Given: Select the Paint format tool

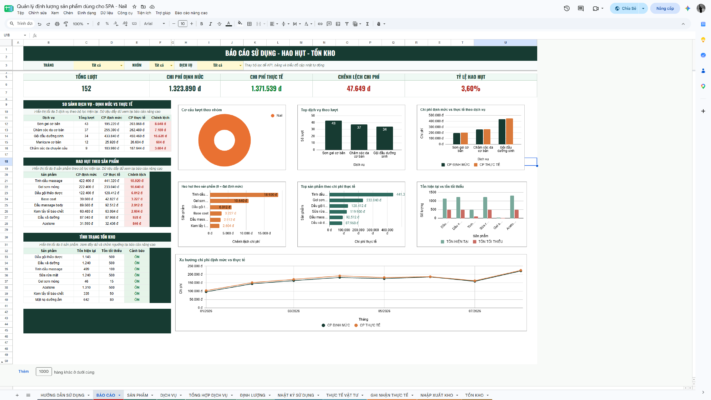Looking at the screenshot, I should click(66, 24).
